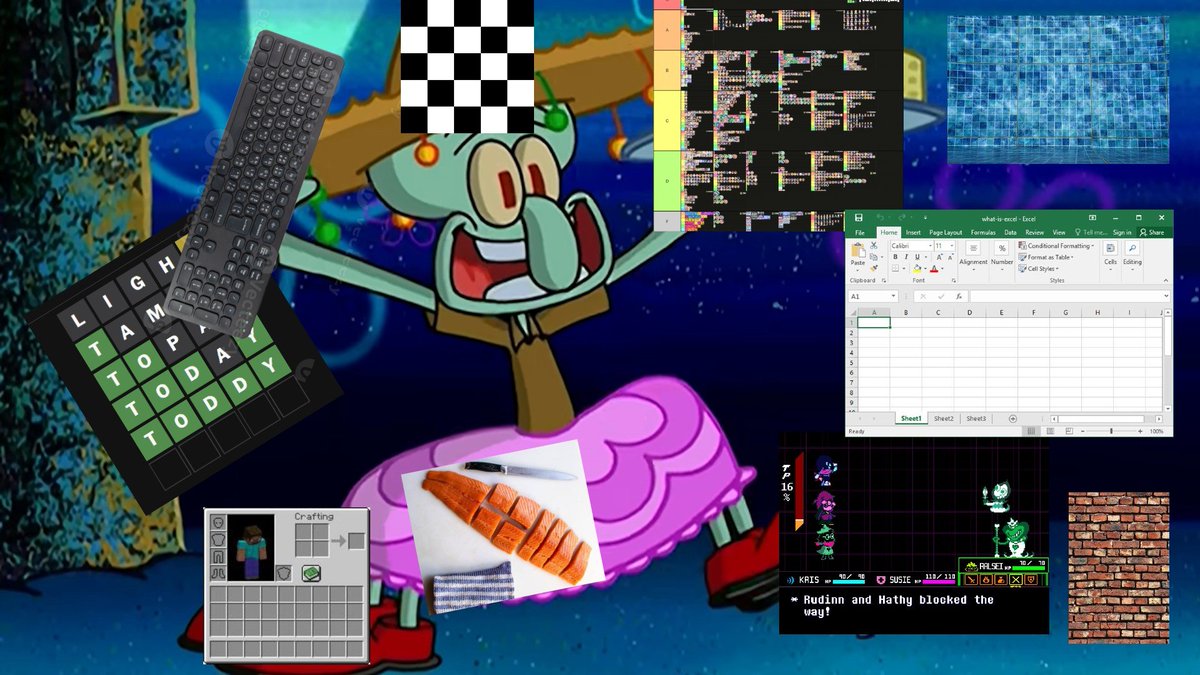
Task: Switch to the Page Layout ribbon tab
Action: [946, 232]
